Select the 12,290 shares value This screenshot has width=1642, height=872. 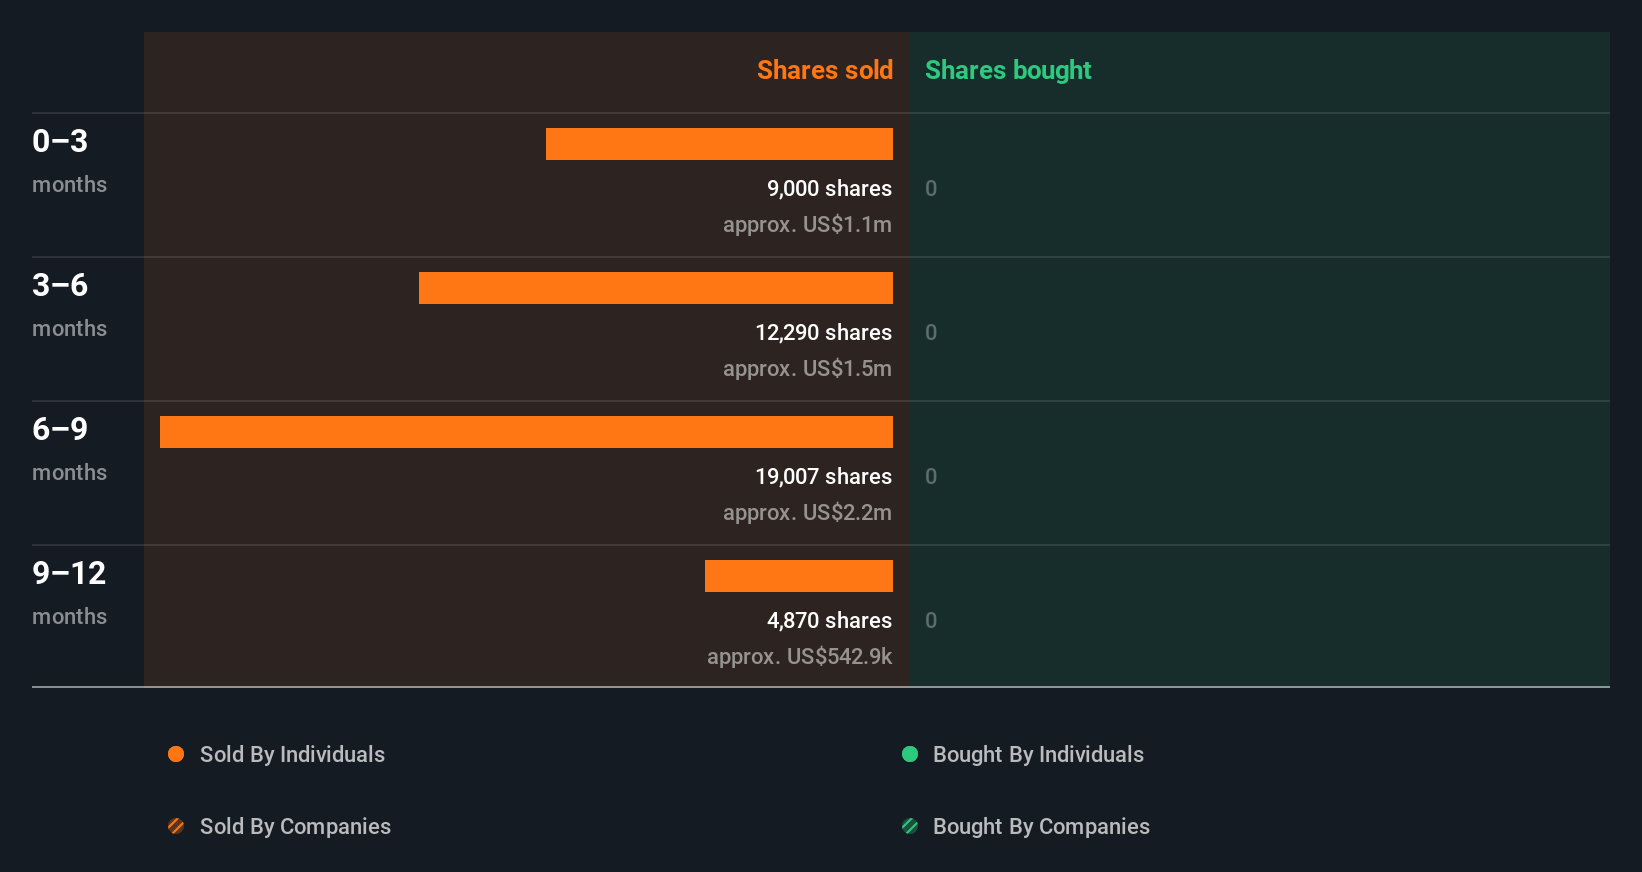point(823,333)
